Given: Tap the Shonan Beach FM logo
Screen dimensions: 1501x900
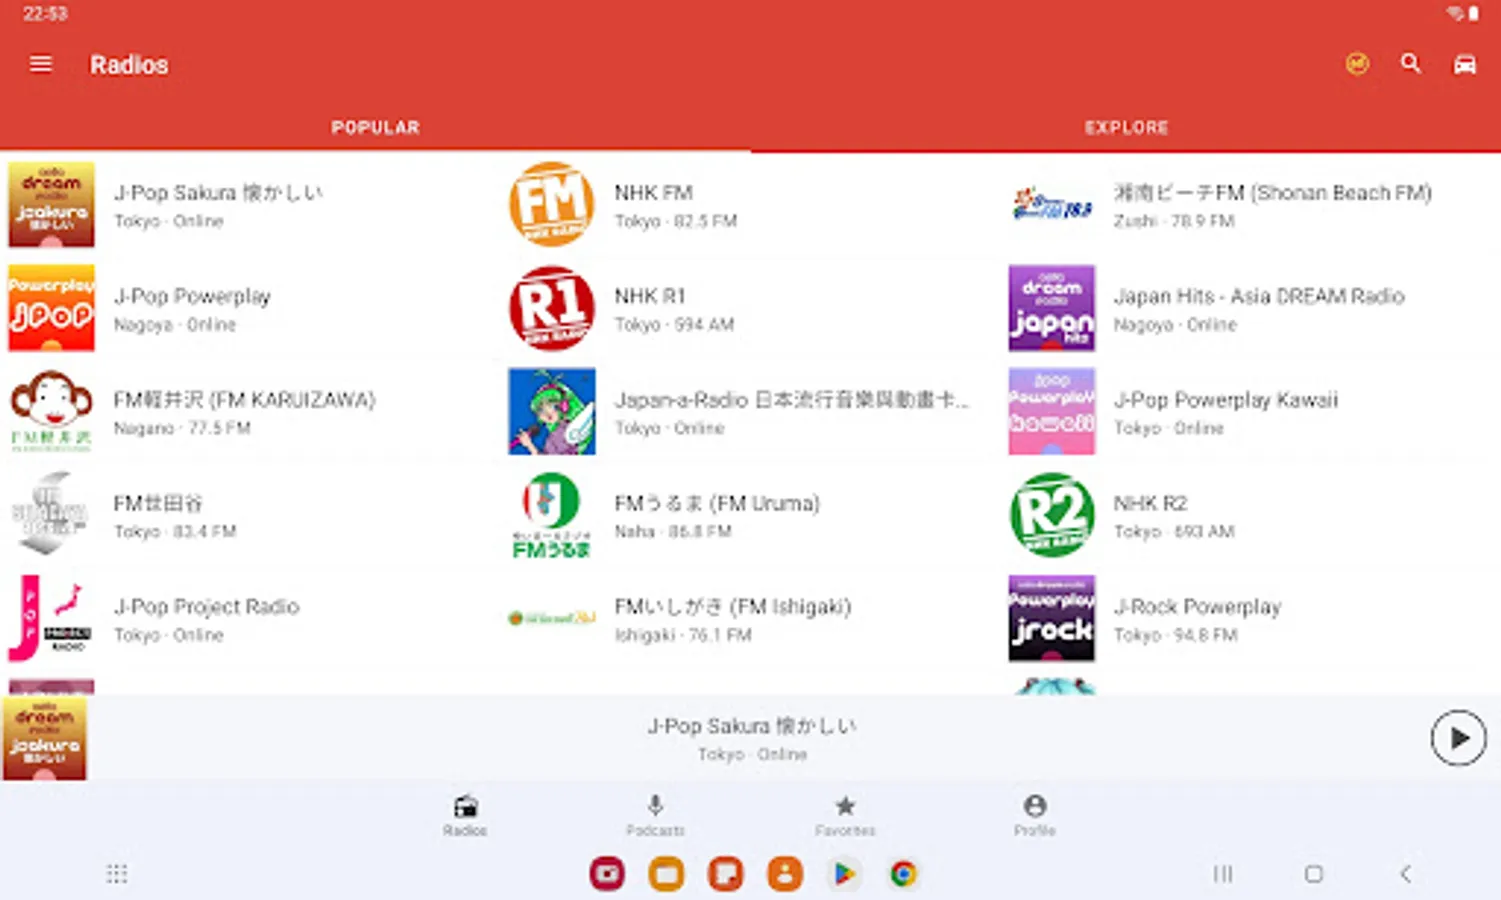Looking at the screenshot, I should click(1051, 205).
